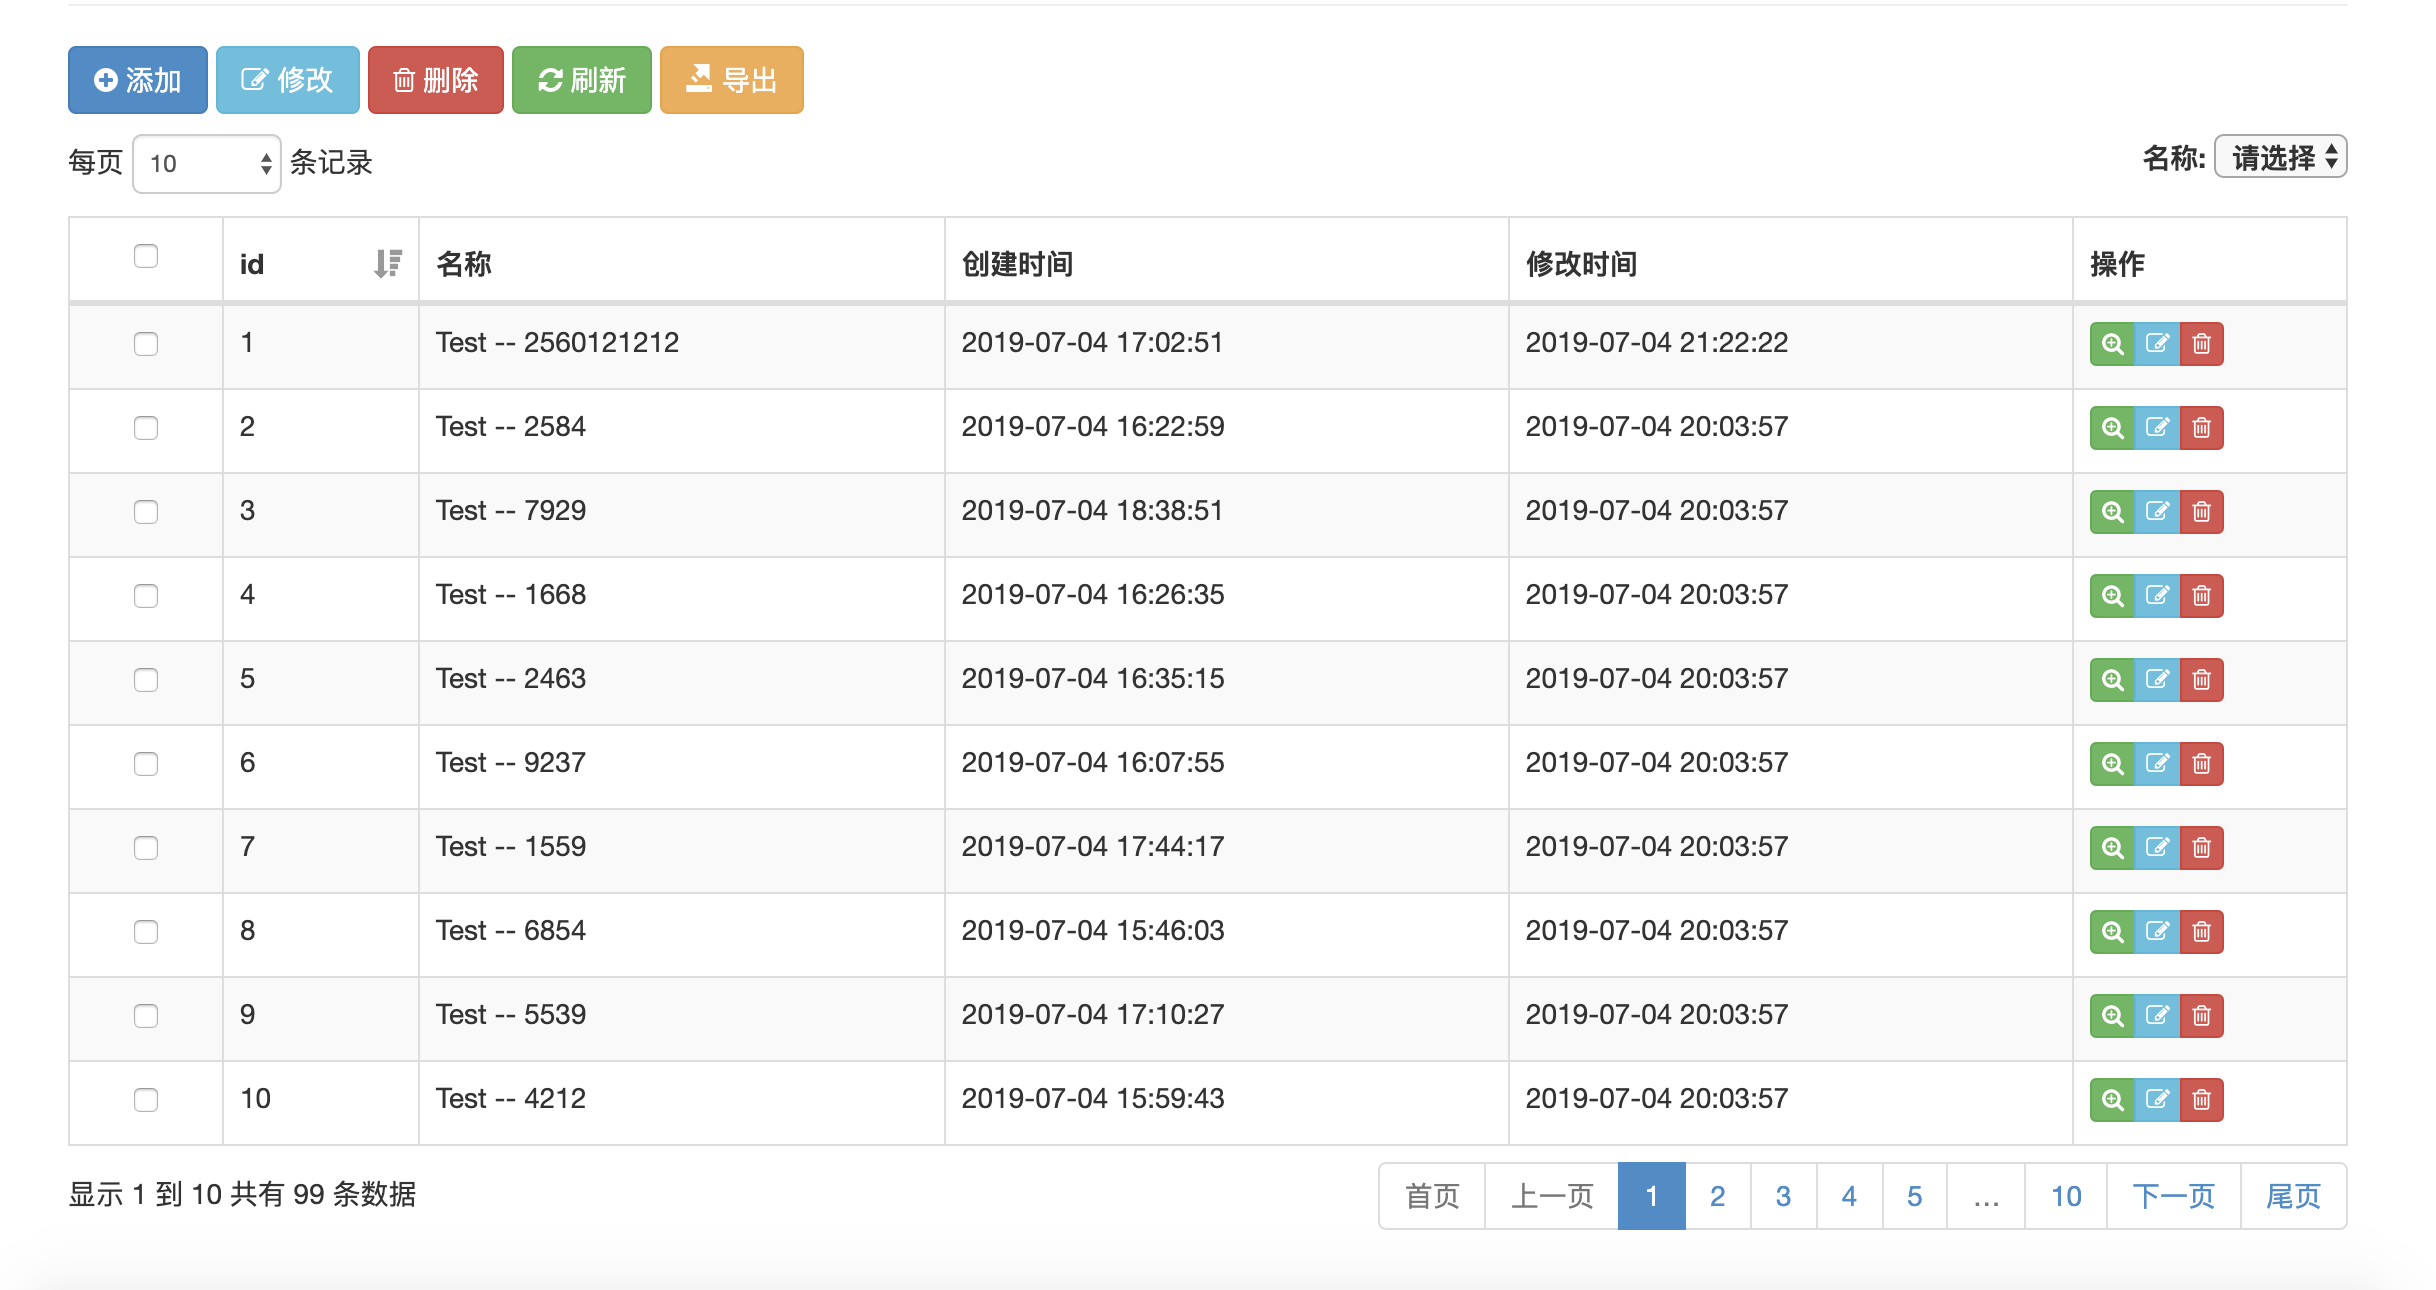Delete the Test -- 2584 row via trash icon
This screenshot has width=2436, height=1290.
click(2202, 428)
